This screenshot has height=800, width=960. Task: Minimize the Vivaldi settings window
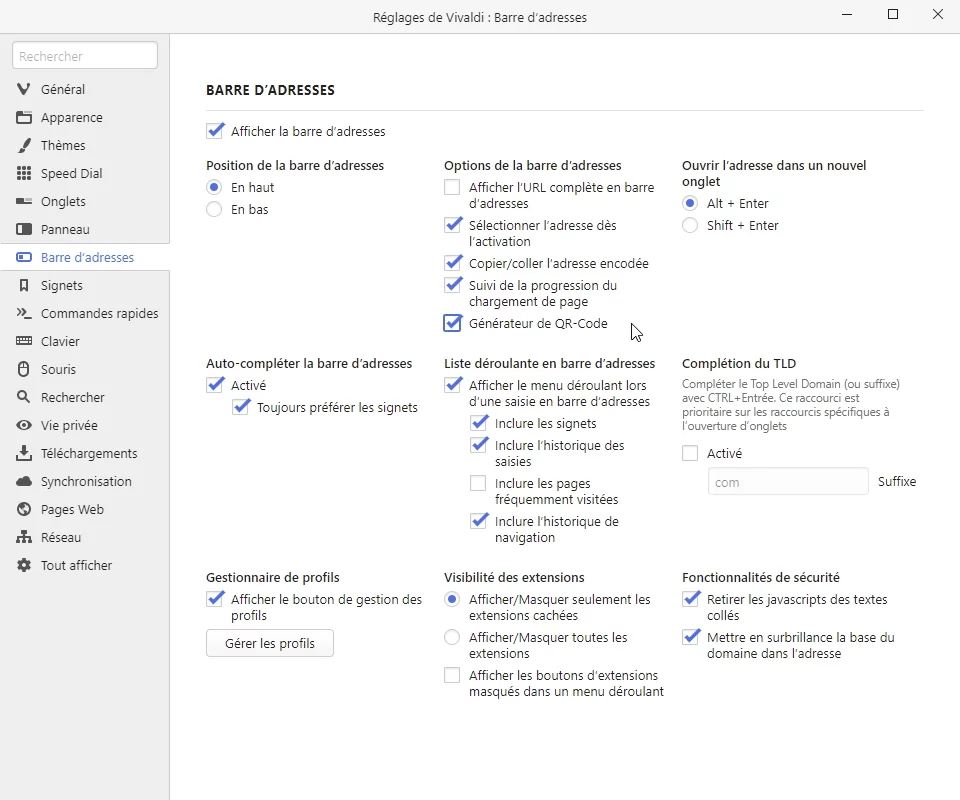click(847, 15)
